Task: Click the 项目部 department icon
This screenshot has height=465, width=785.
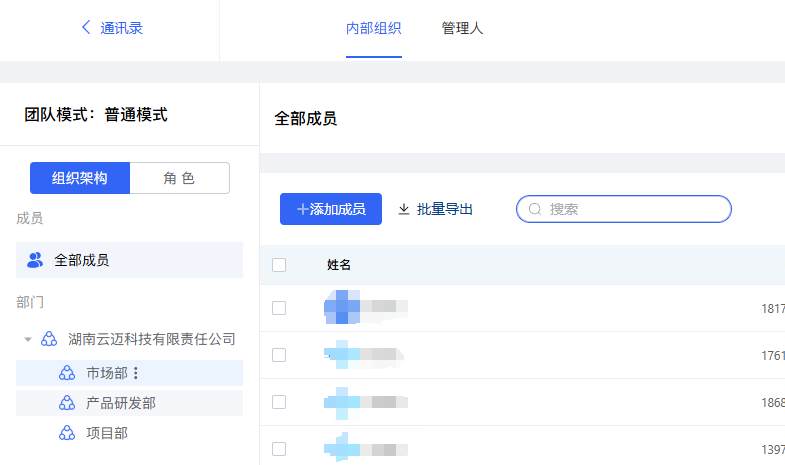Action: pyautogui.click(x=67, y=433)
